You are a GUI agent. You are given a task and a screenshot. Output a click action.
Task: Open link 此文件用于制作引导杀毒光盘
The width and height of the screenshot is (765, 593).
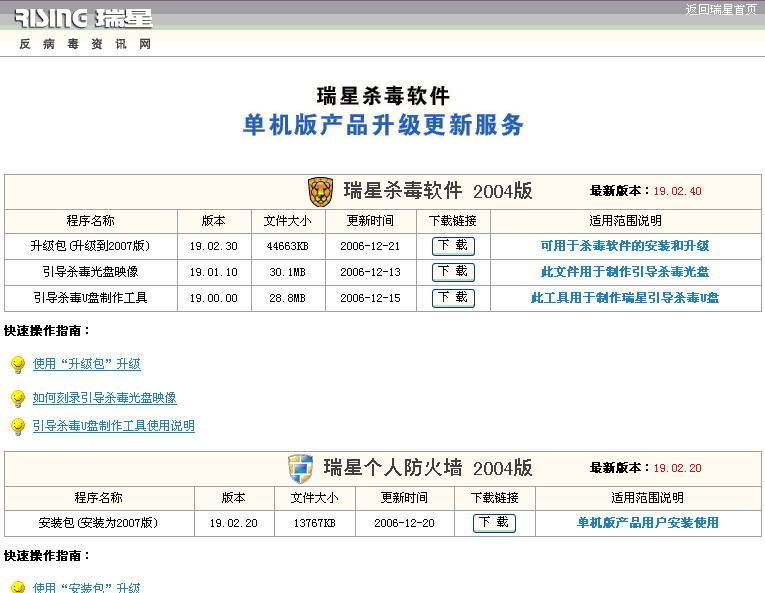(625, 272)
